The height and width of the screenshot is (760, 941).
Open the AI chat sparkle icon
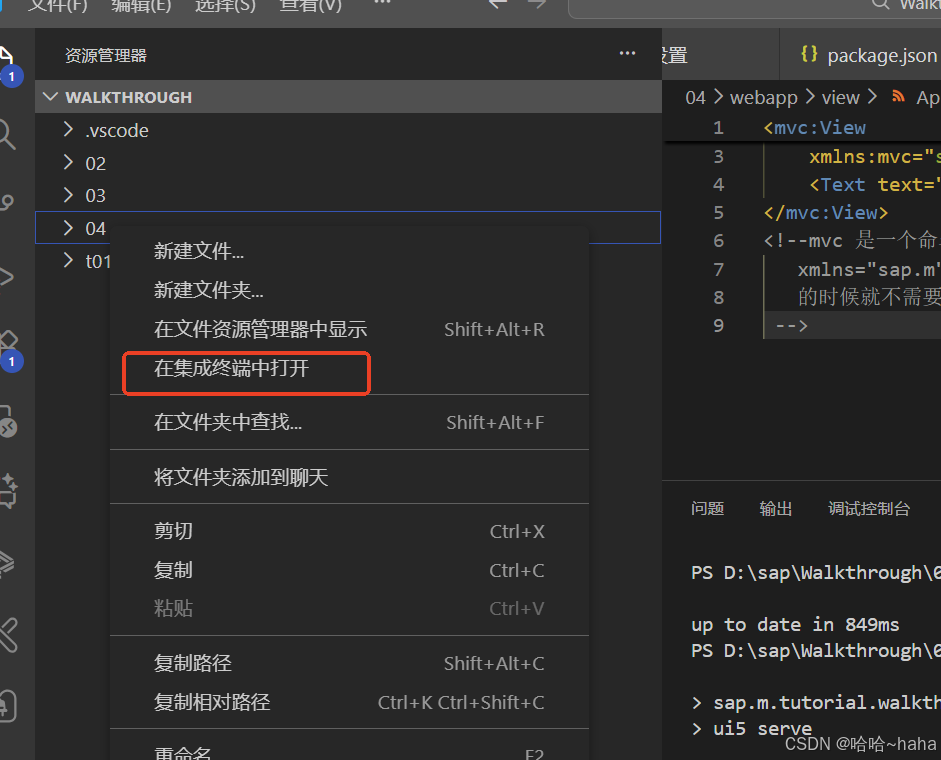(x=8, y=490)
